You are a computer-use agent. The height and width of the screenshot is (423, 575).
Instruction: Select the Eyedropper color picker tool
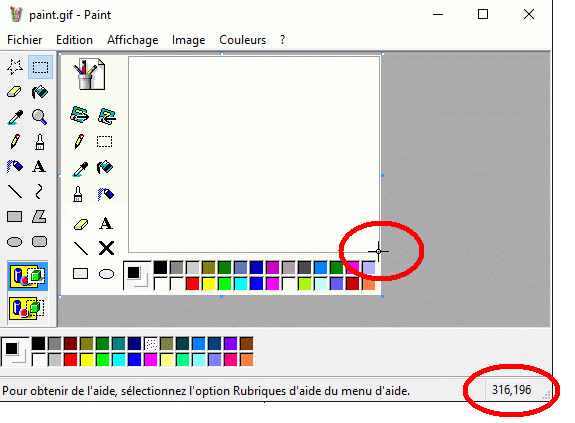click(x=15, y=117)
